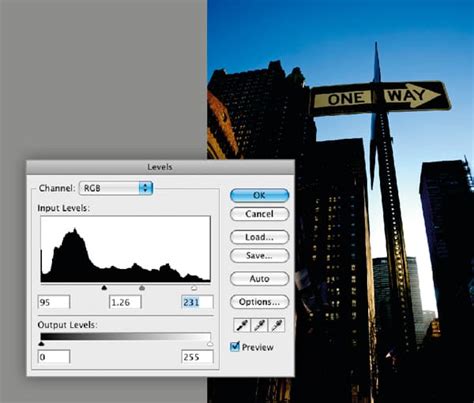Click the Save... button
Viewport: 474px width, 403px height.
[259, 256]
